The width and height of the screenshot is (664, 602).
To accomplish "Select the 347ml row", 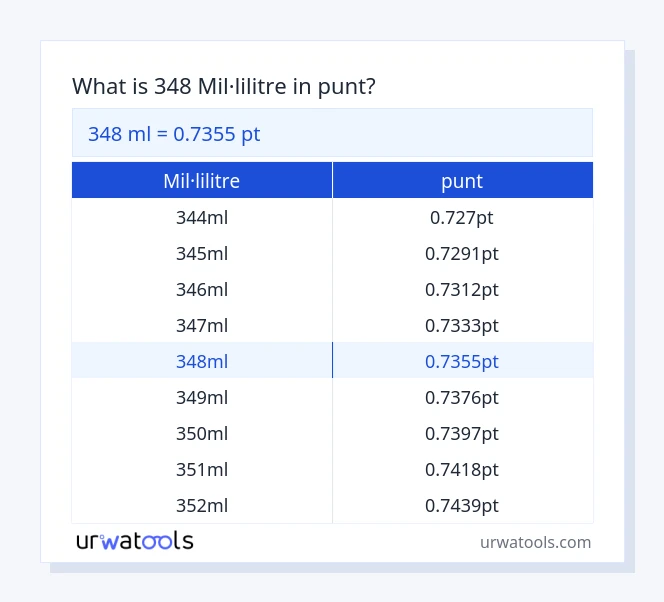I will tap(201, 325).
